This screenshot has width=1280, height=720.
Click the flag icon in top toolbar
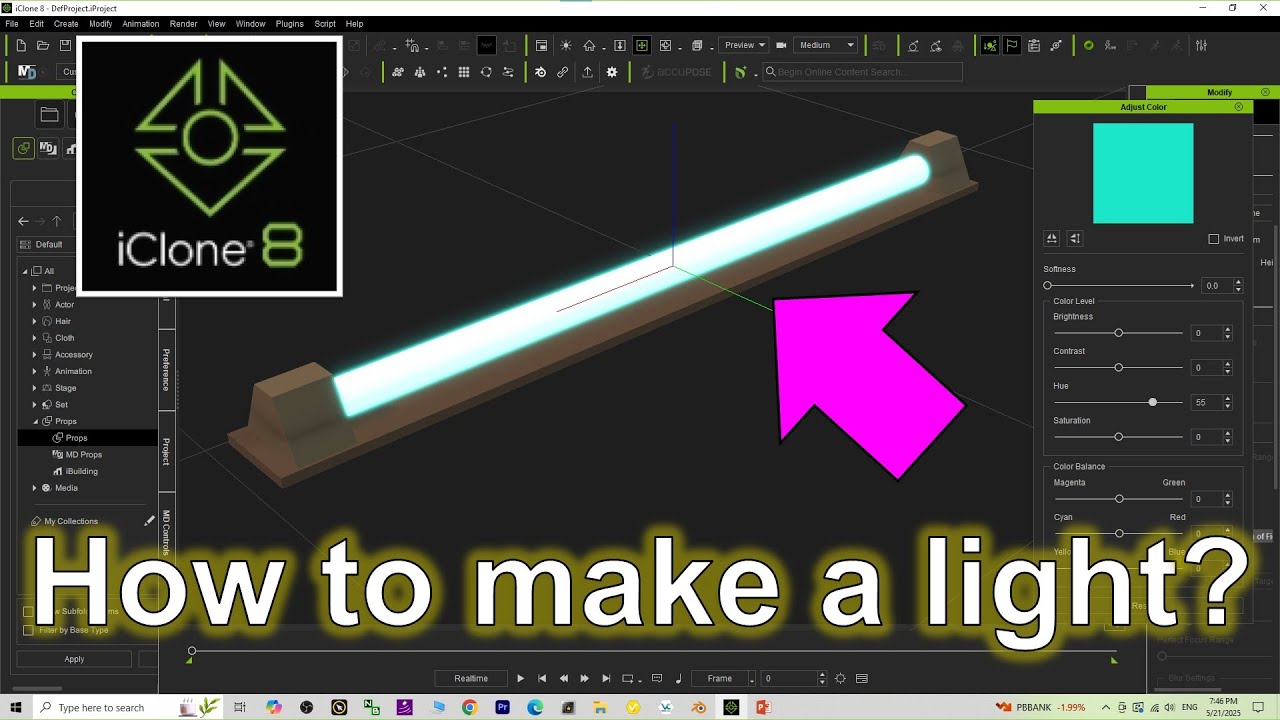click(1012, 45)
